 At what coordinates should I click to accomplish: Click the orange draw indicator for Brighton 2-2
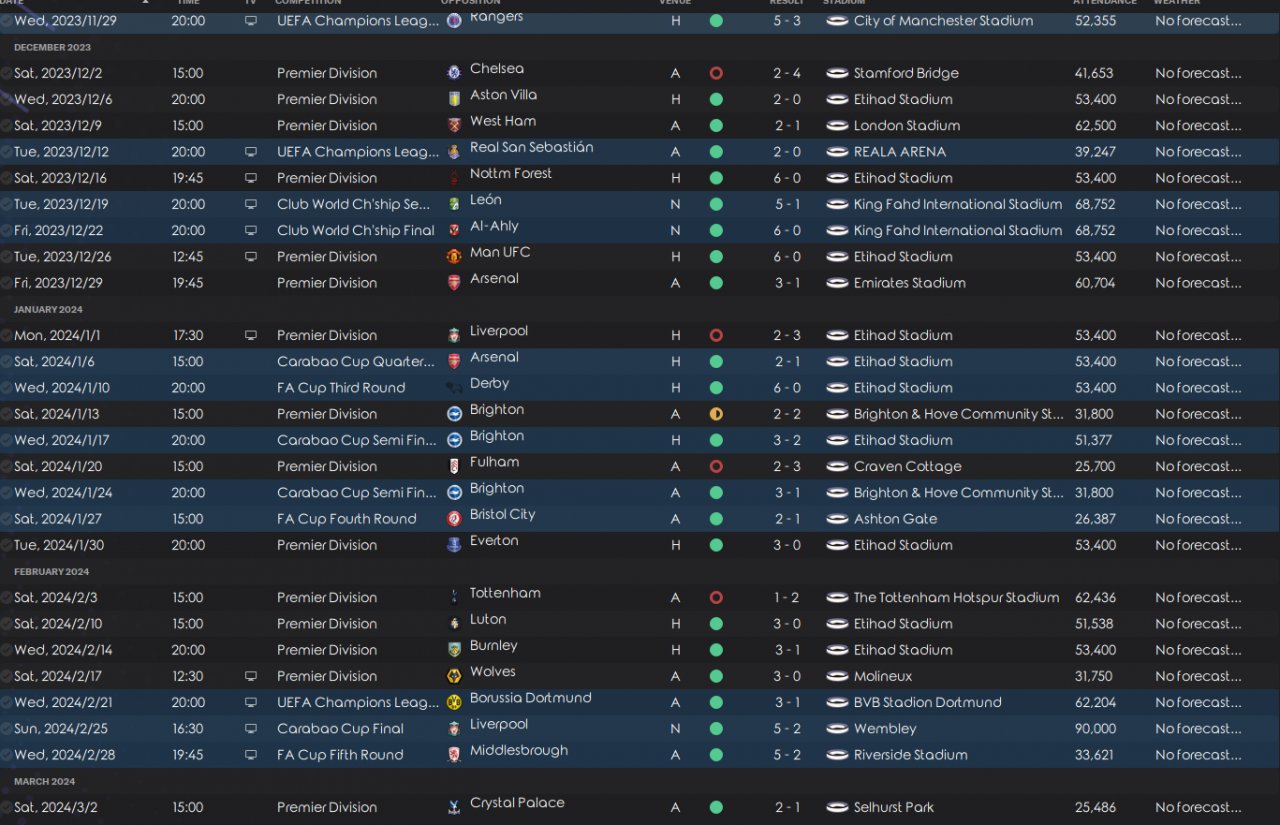[x=716, y=414]
